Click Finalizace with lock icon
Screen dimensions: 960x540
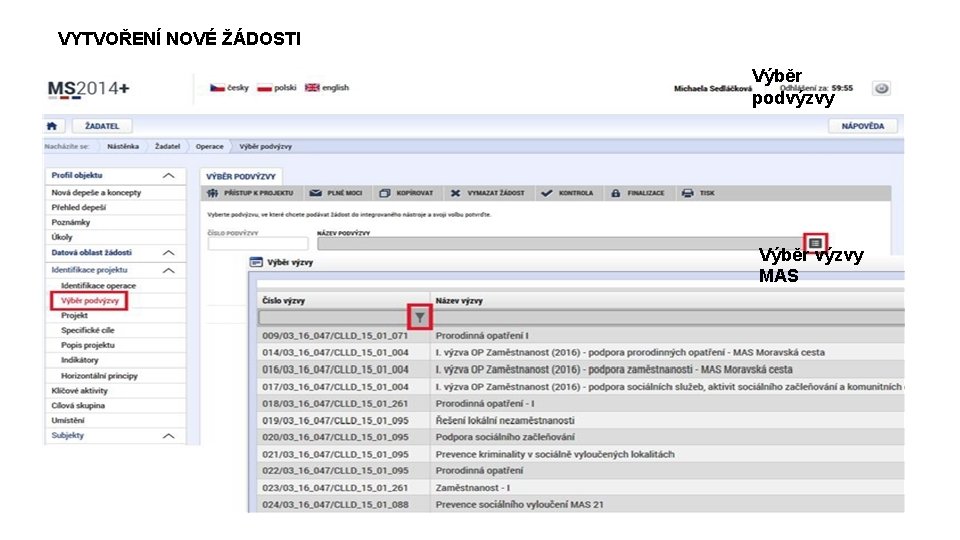click(x=637, y=193)
